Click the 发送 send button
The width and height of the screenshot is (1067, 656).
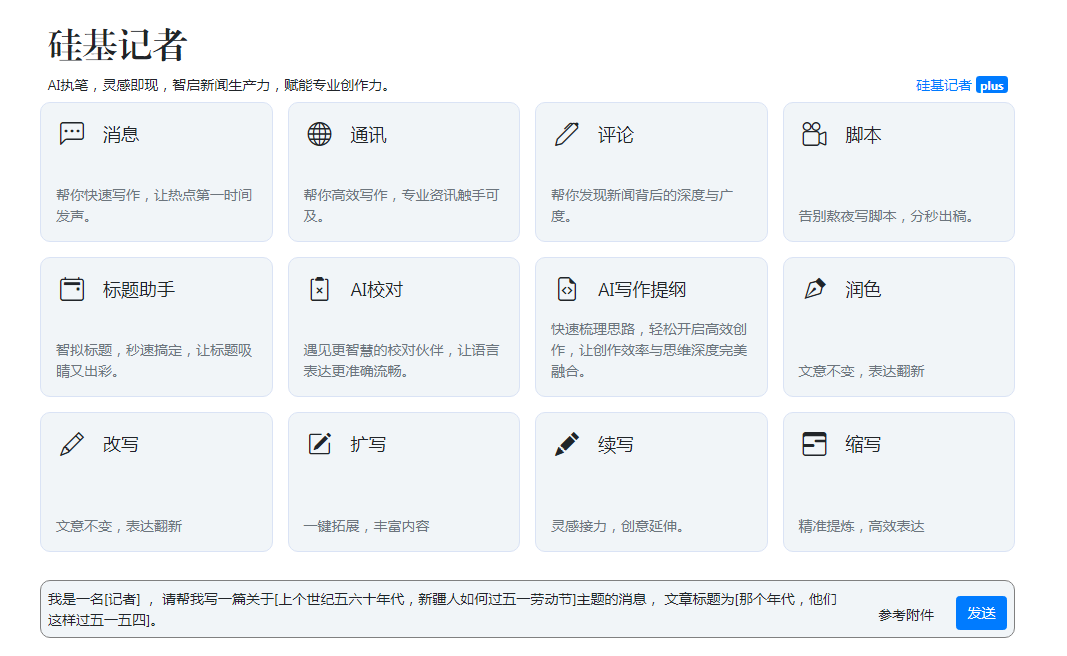click(x=981, y=613)
